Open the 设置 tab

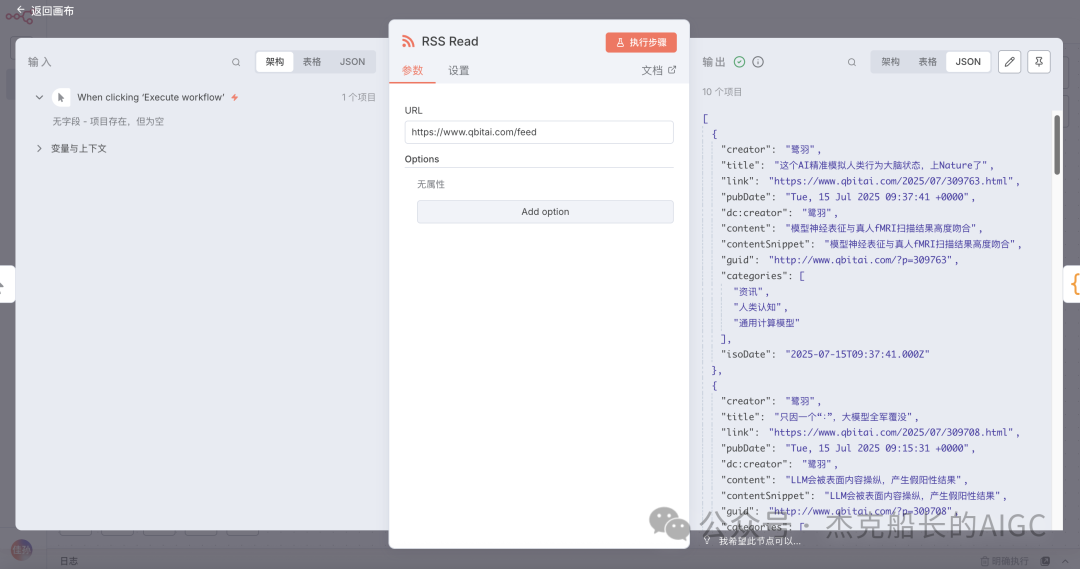(x=459, y=71)
